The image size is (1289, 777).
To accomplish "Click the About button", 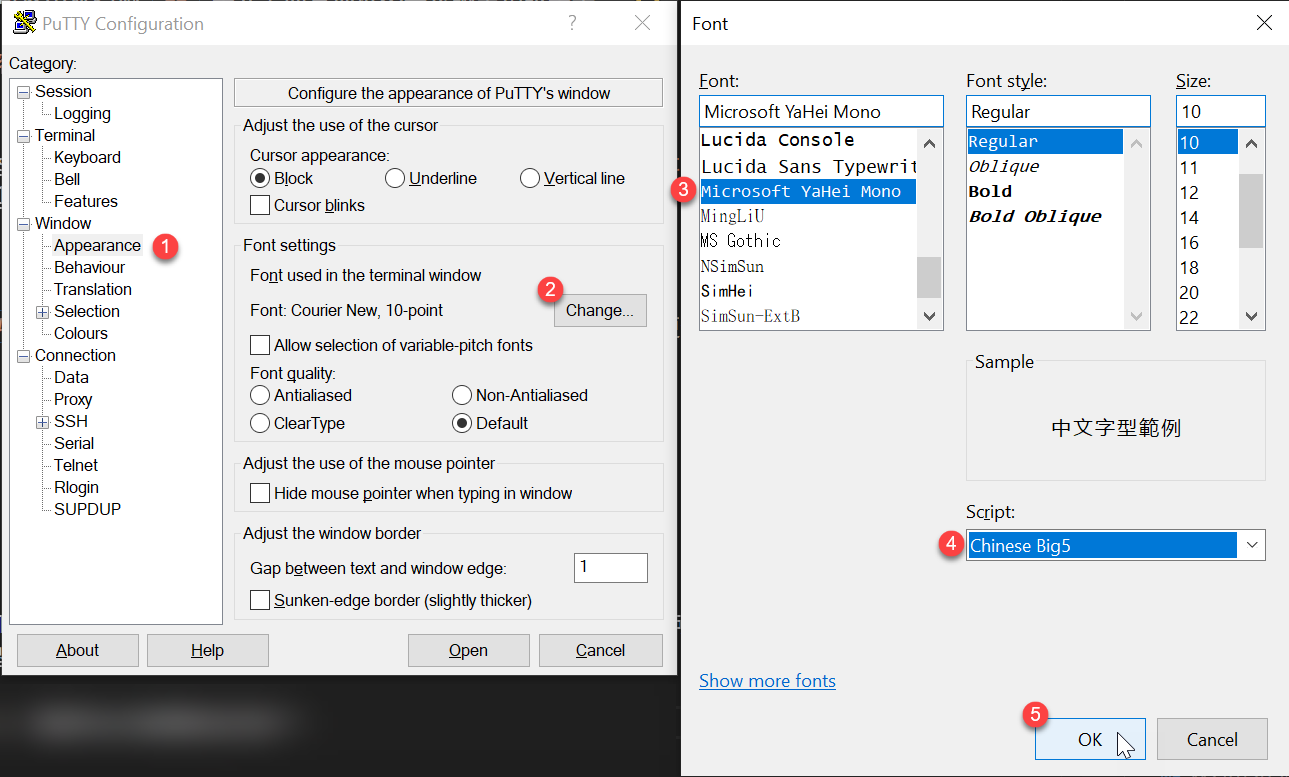I will (x=77, y=650).
